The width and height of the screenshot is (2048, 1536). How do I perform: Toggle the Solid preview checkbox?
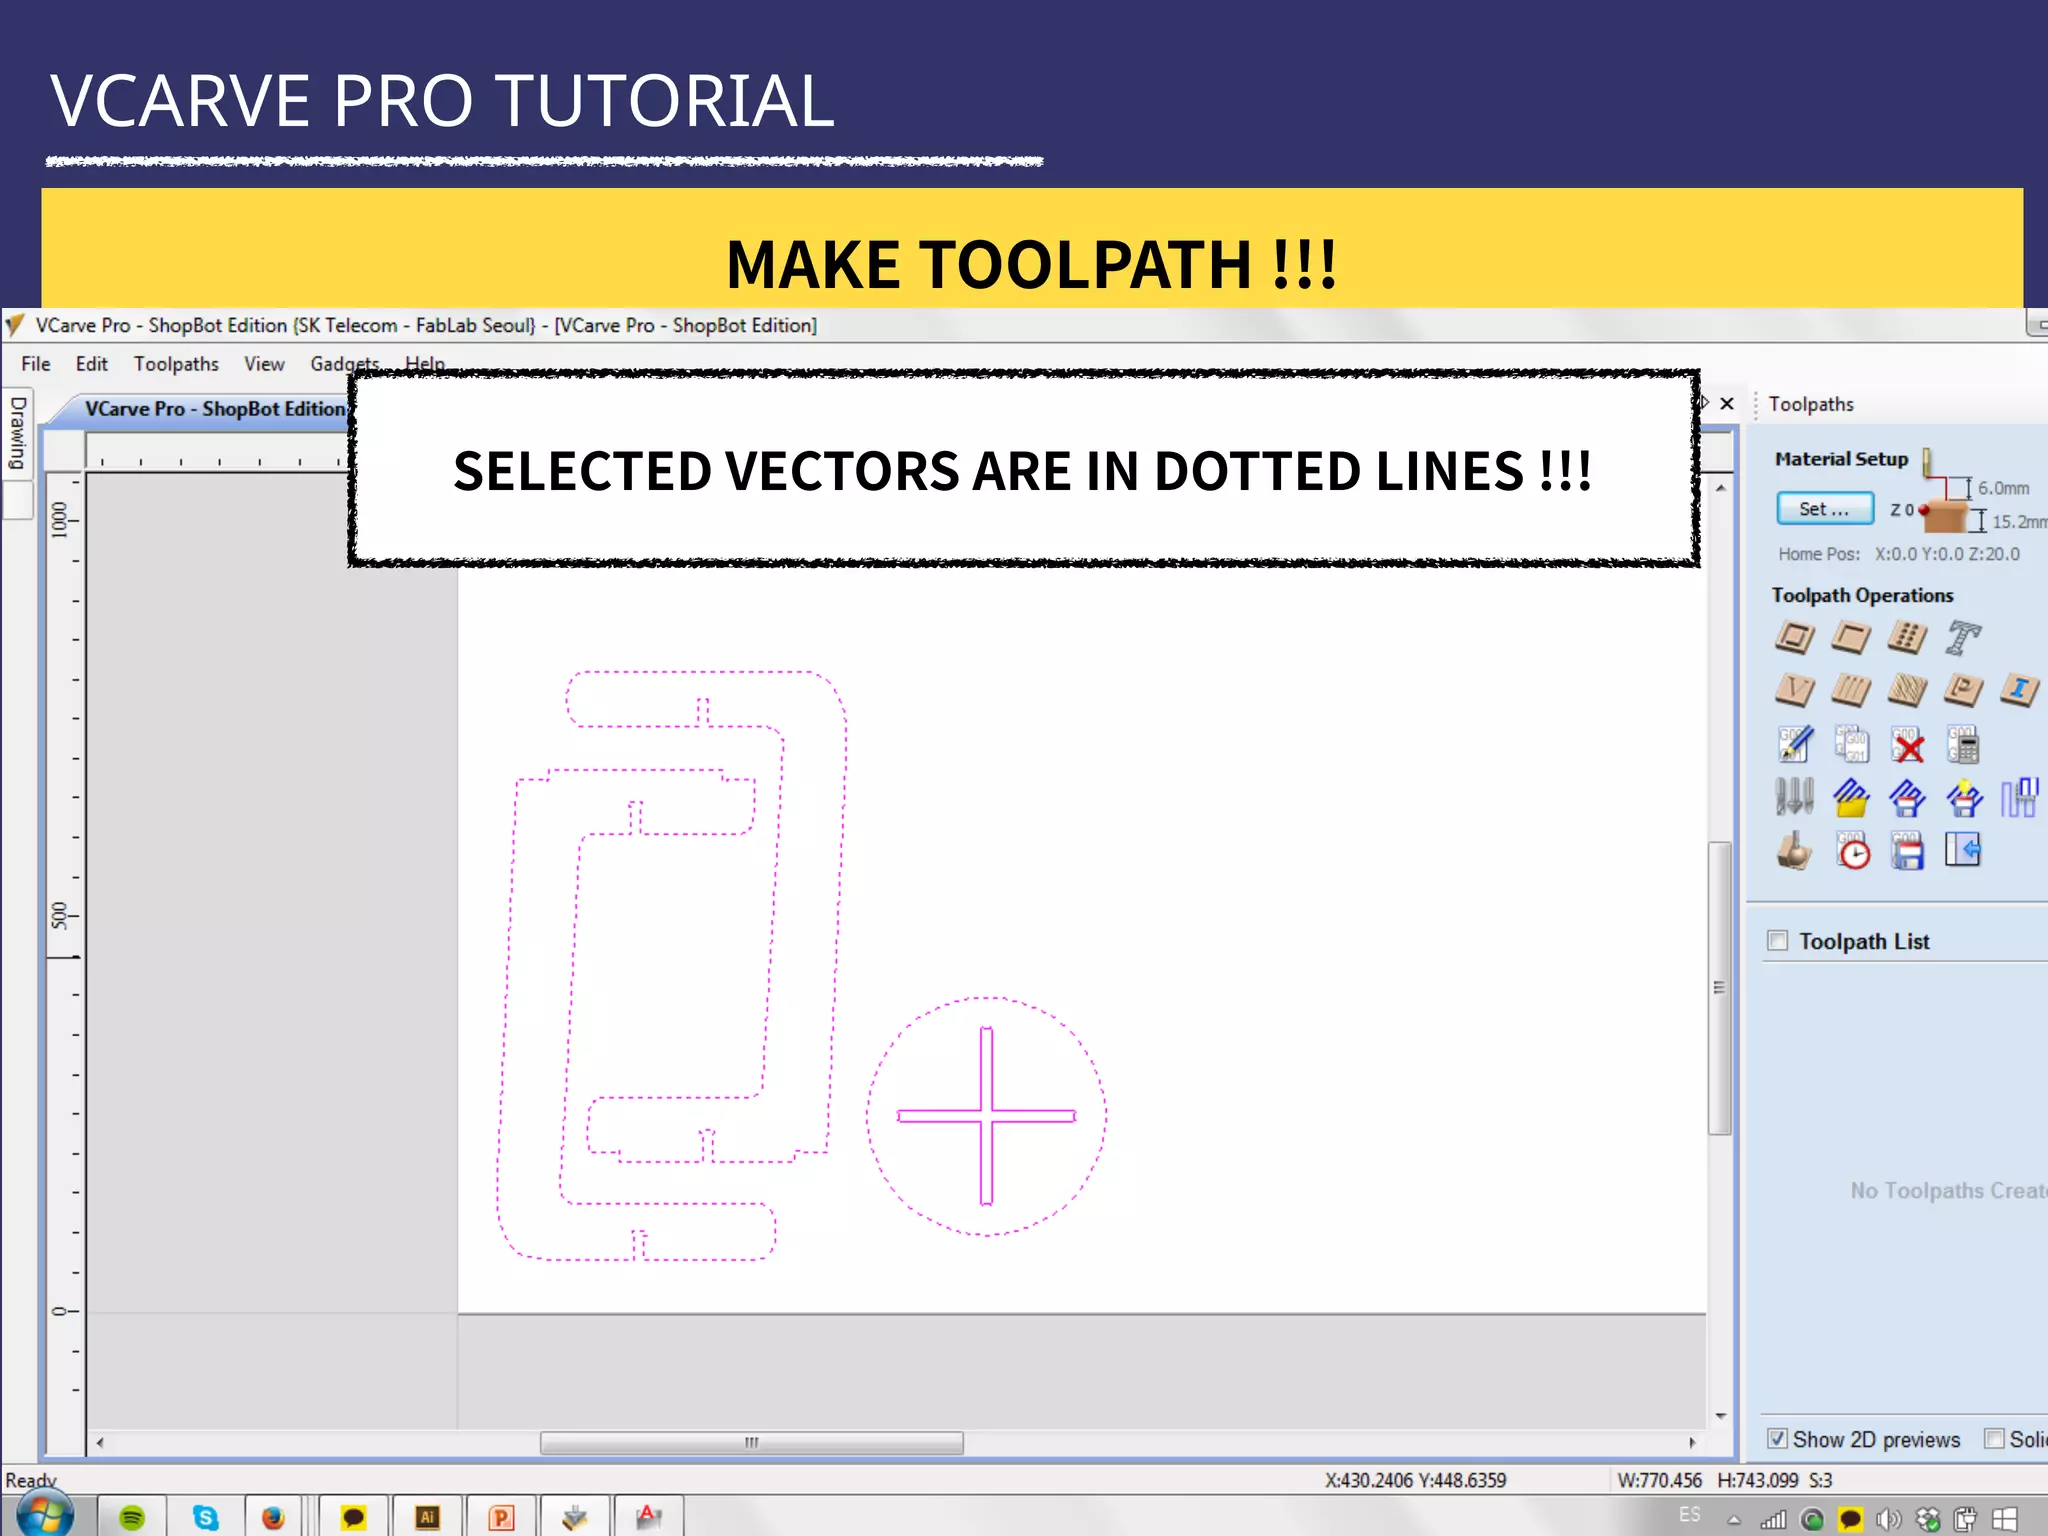[x=1994, y=1439]
